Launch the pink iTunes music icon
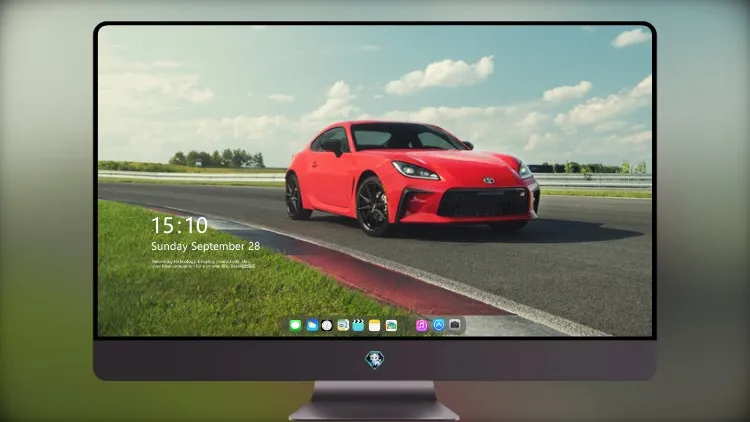This screenshot has width=750, height=422. point(421,326)
